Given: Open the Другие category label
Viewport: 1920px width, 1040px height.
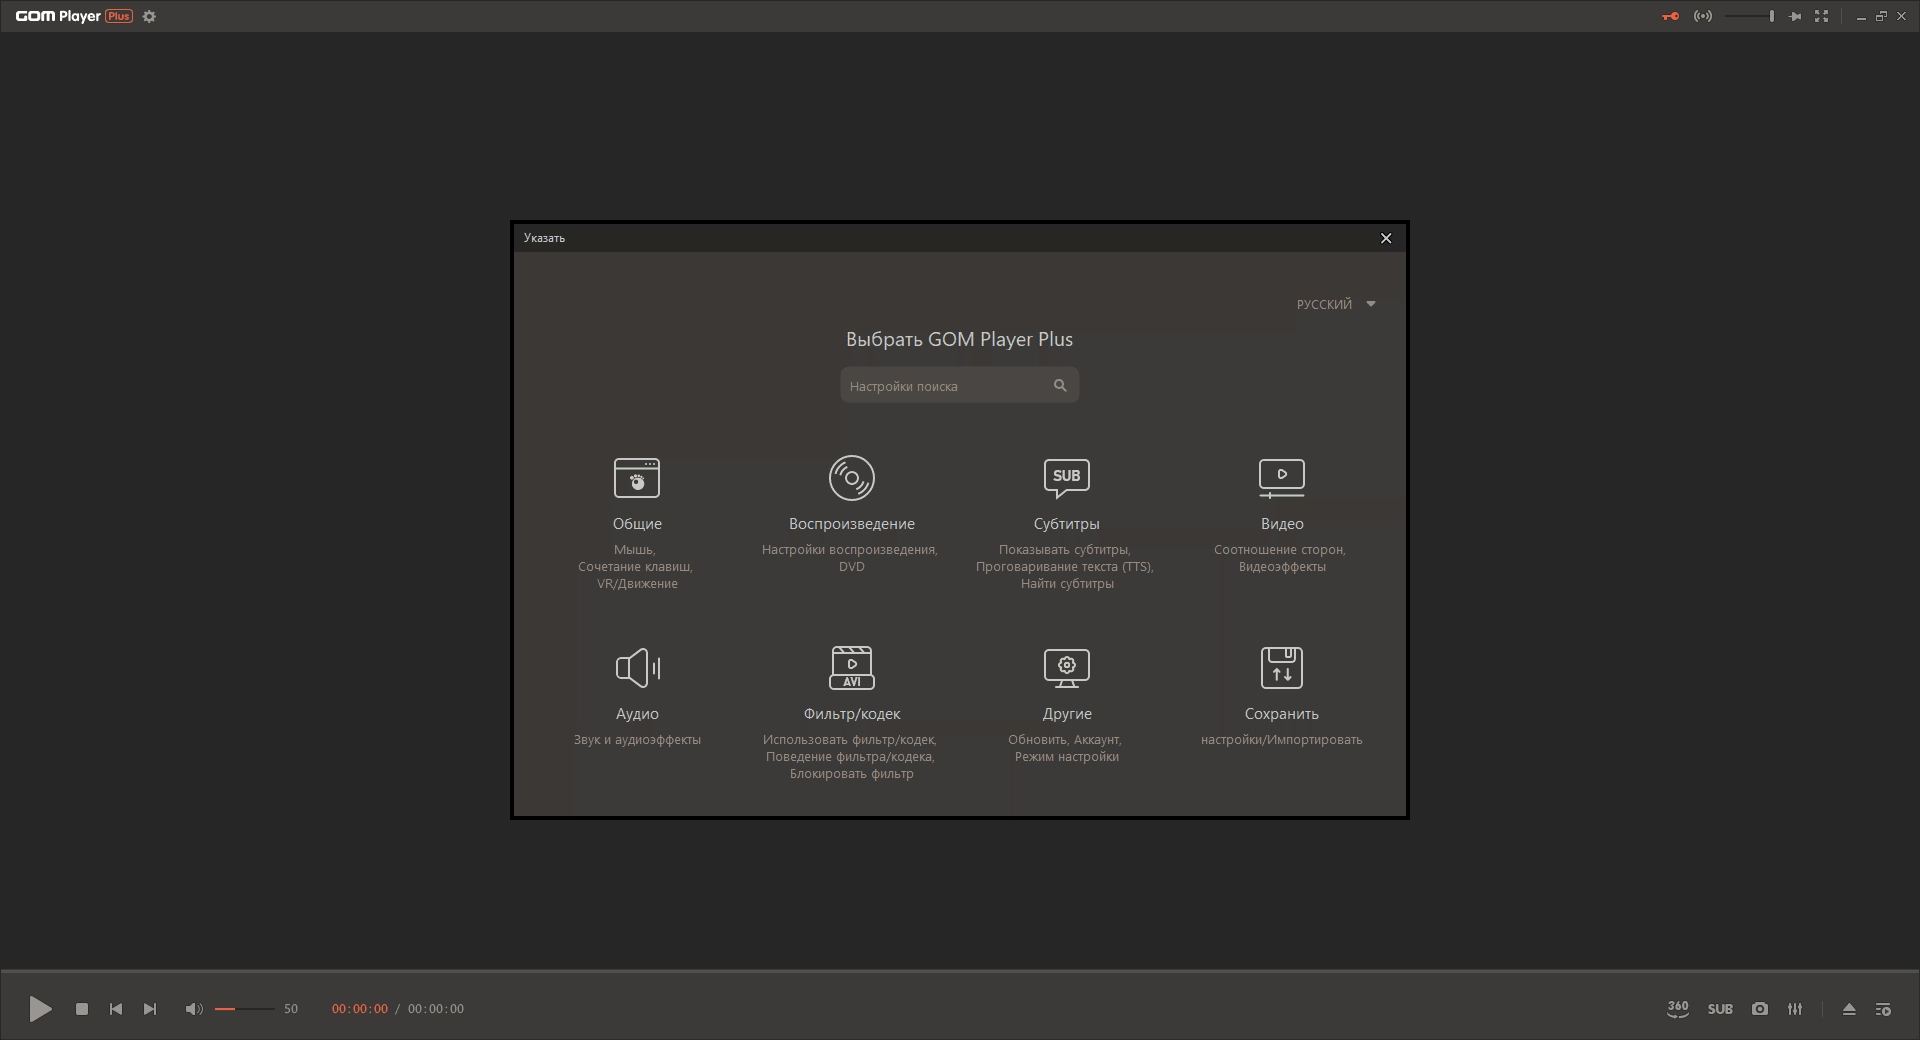Looking at the screenshot, I should tap(1067, 714).
